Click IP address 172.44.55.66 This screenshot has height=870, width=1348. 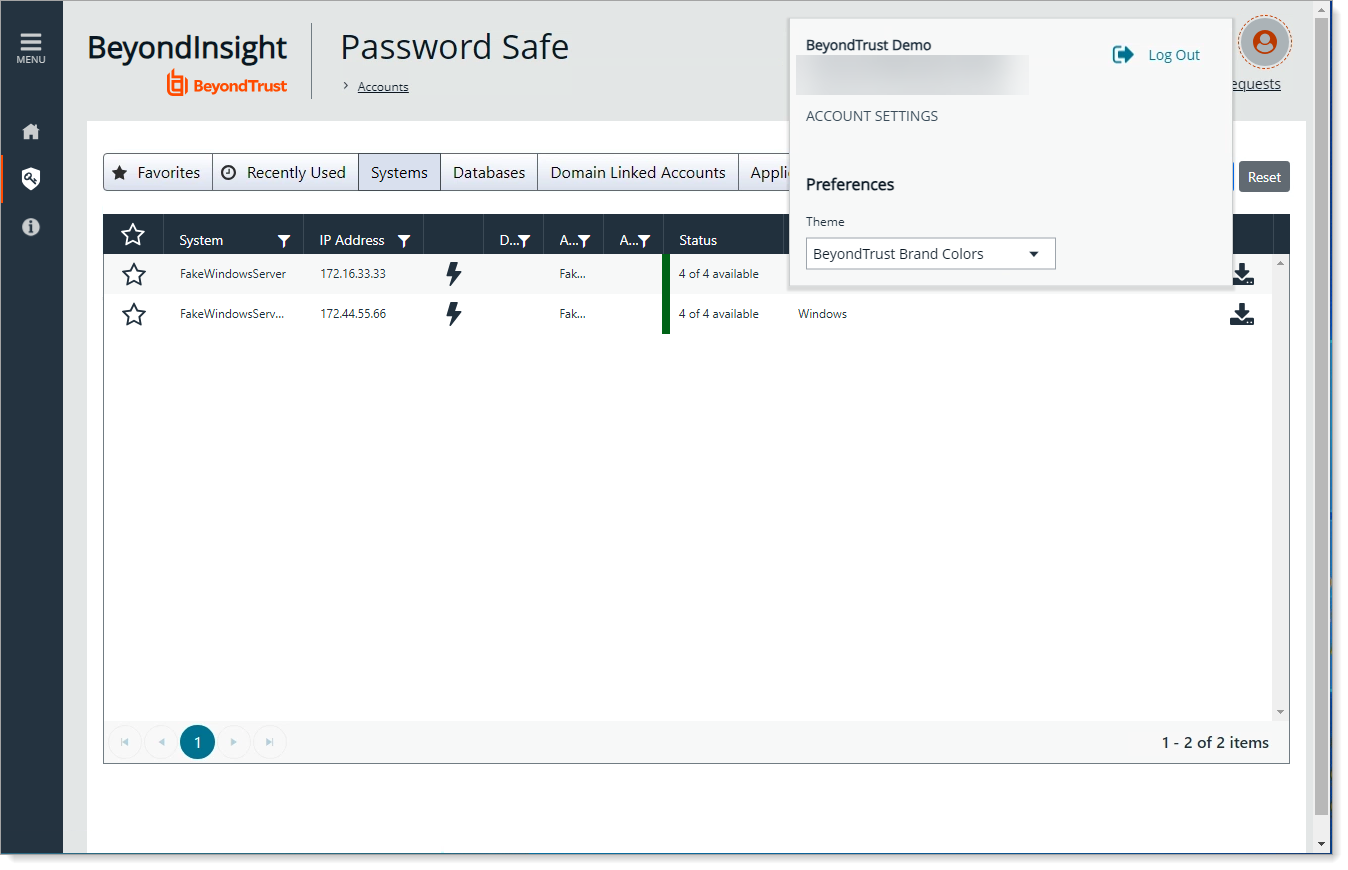[353, 314]
